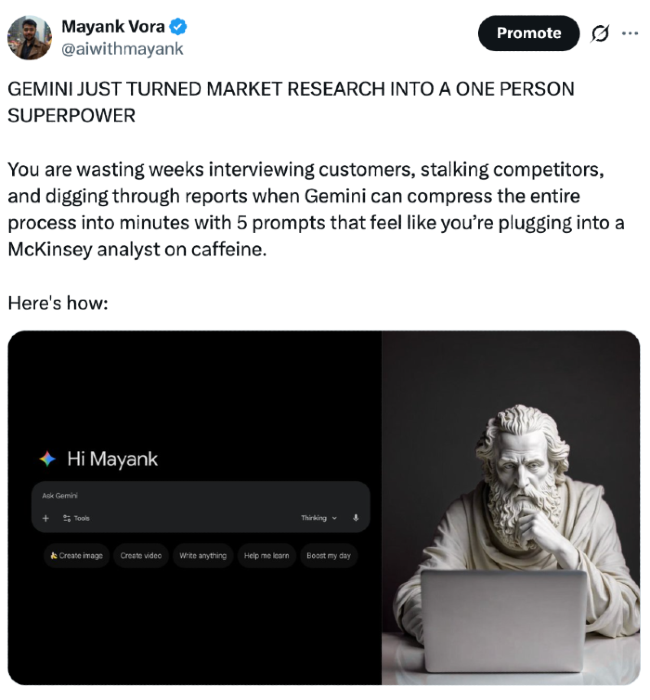Click the microphone icon in Gemini box
Viewport: 650px width, 700px height.
coord(356,518)
